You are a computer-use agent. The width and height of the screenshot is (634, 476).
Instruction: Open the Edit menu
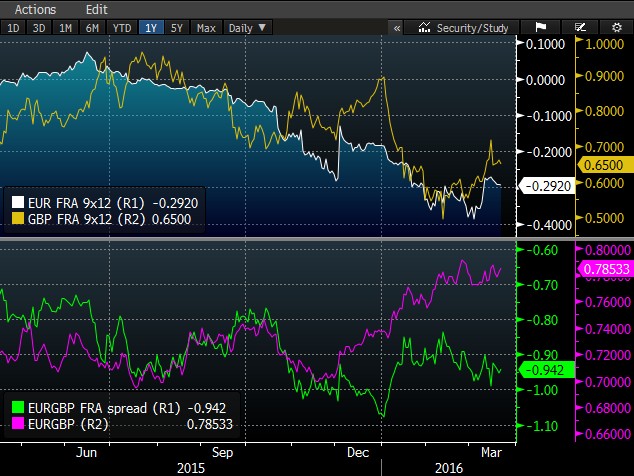(x=96, y=9)
